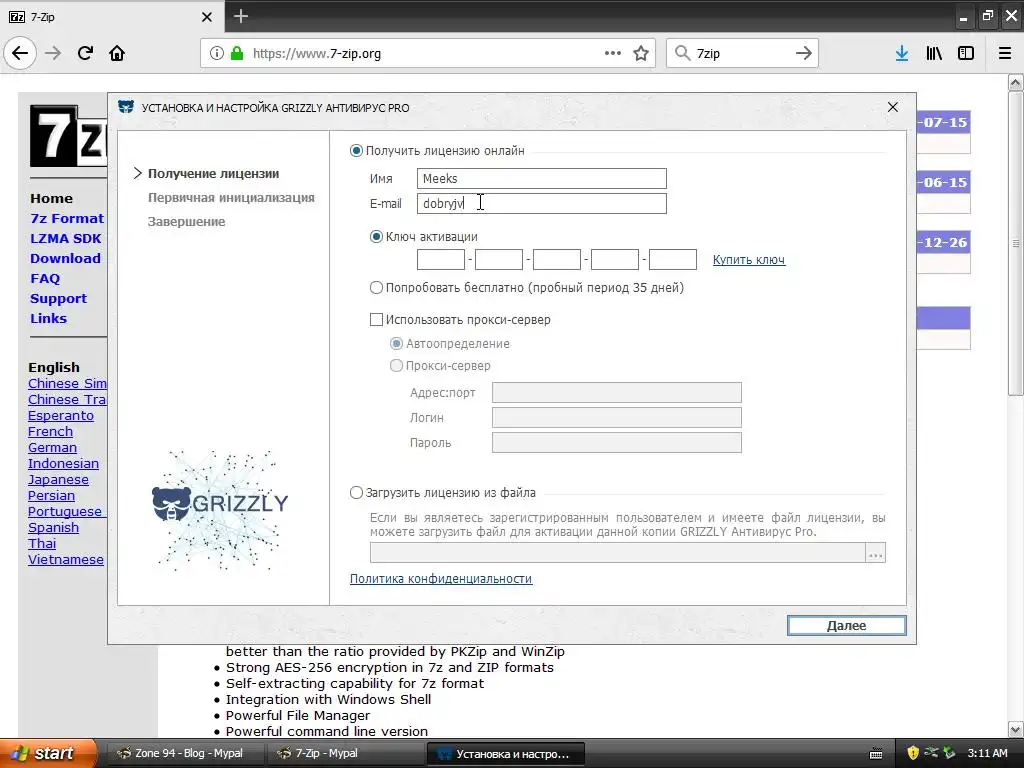The width and height of the screenshot is (1024, 768).
Task: Open the Links page link
Action: click(48, 318)
